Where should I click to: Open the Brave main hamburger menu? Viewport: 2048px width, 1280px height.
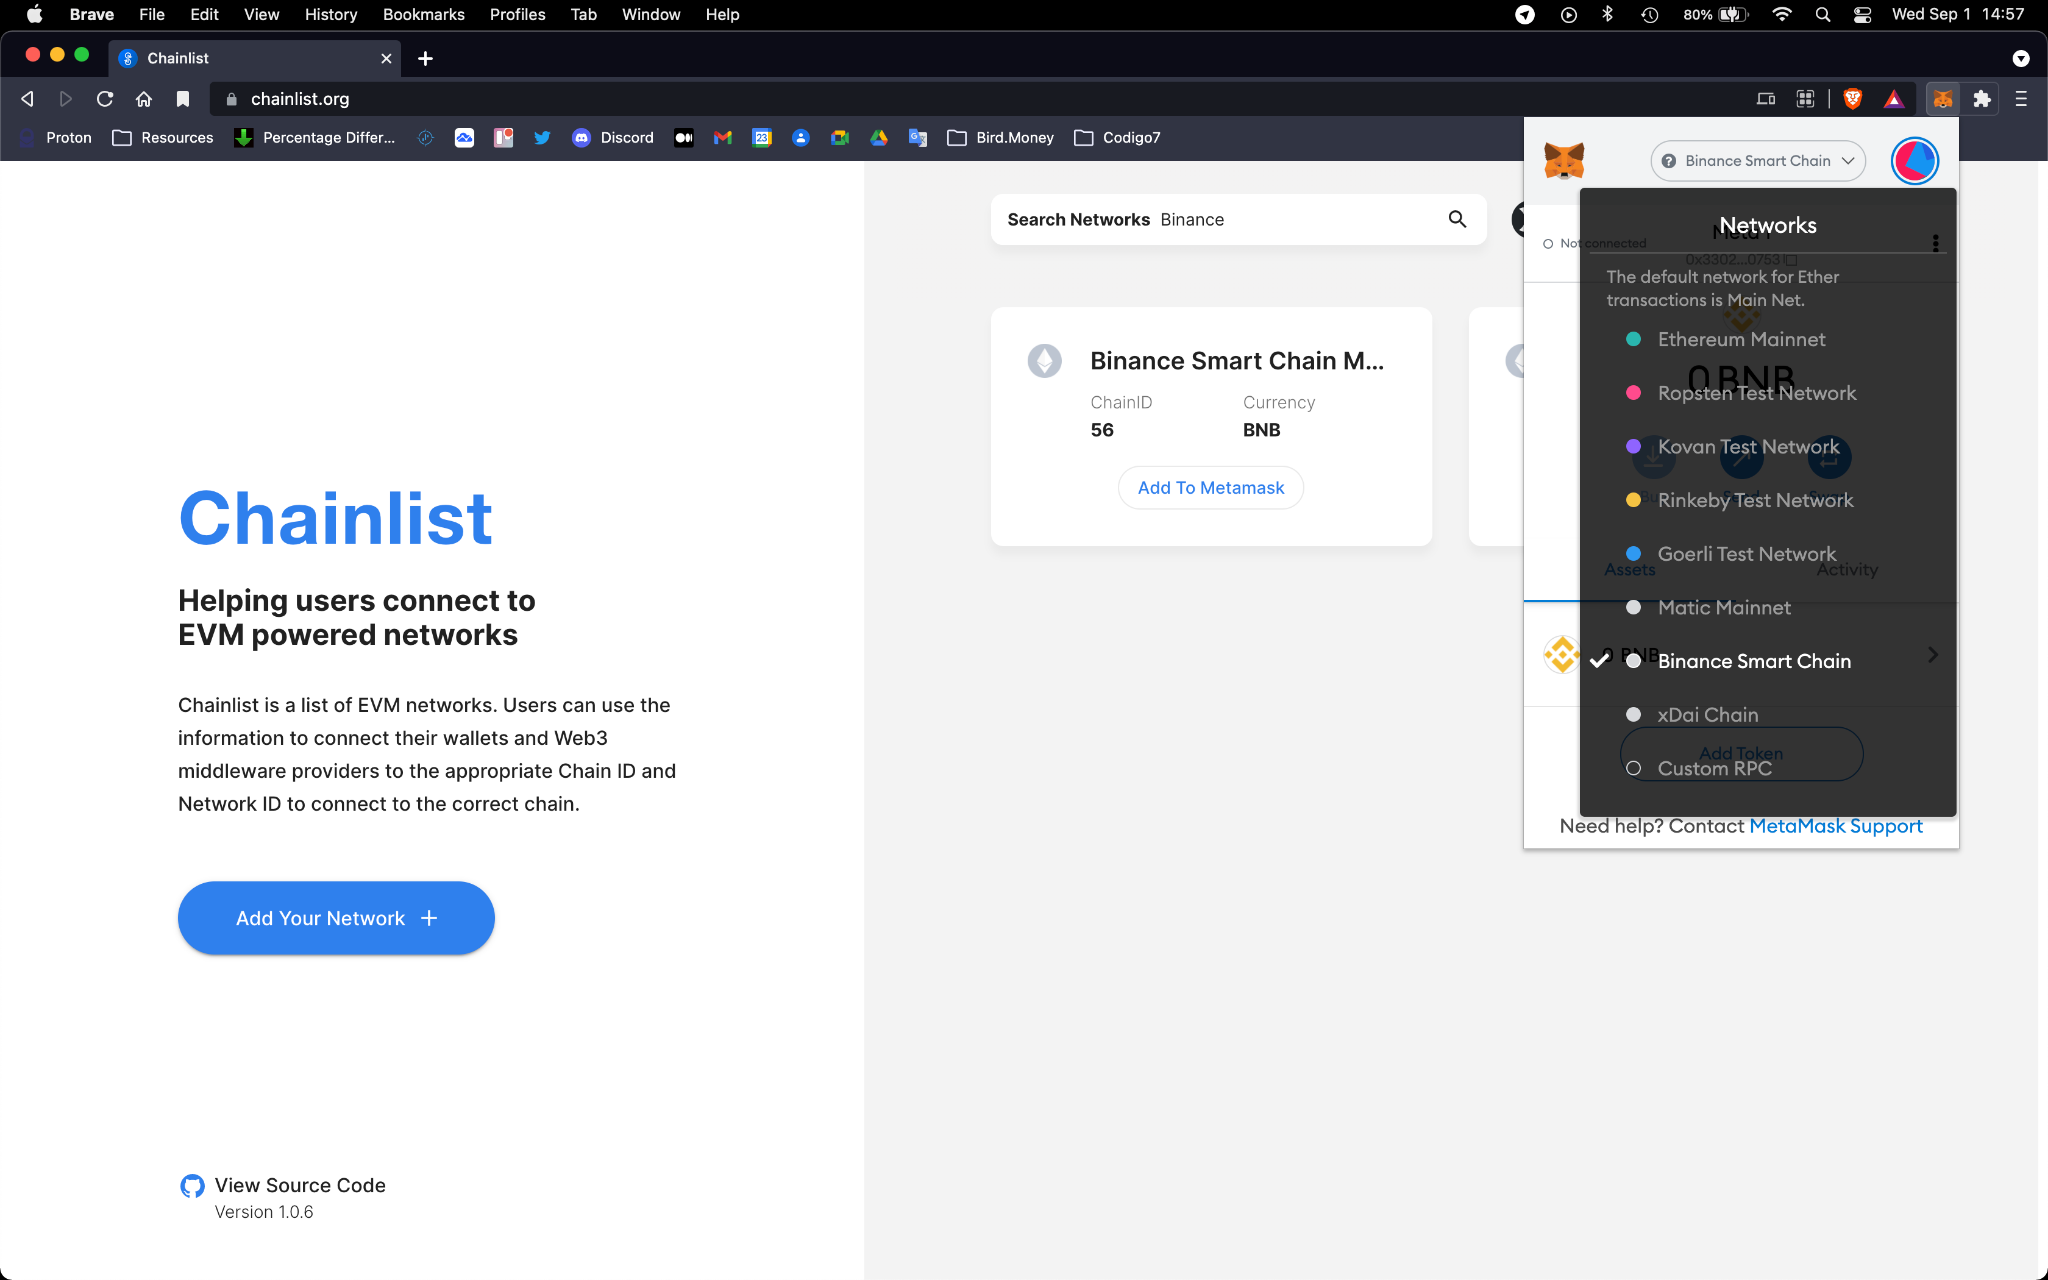click(2020, 99)
